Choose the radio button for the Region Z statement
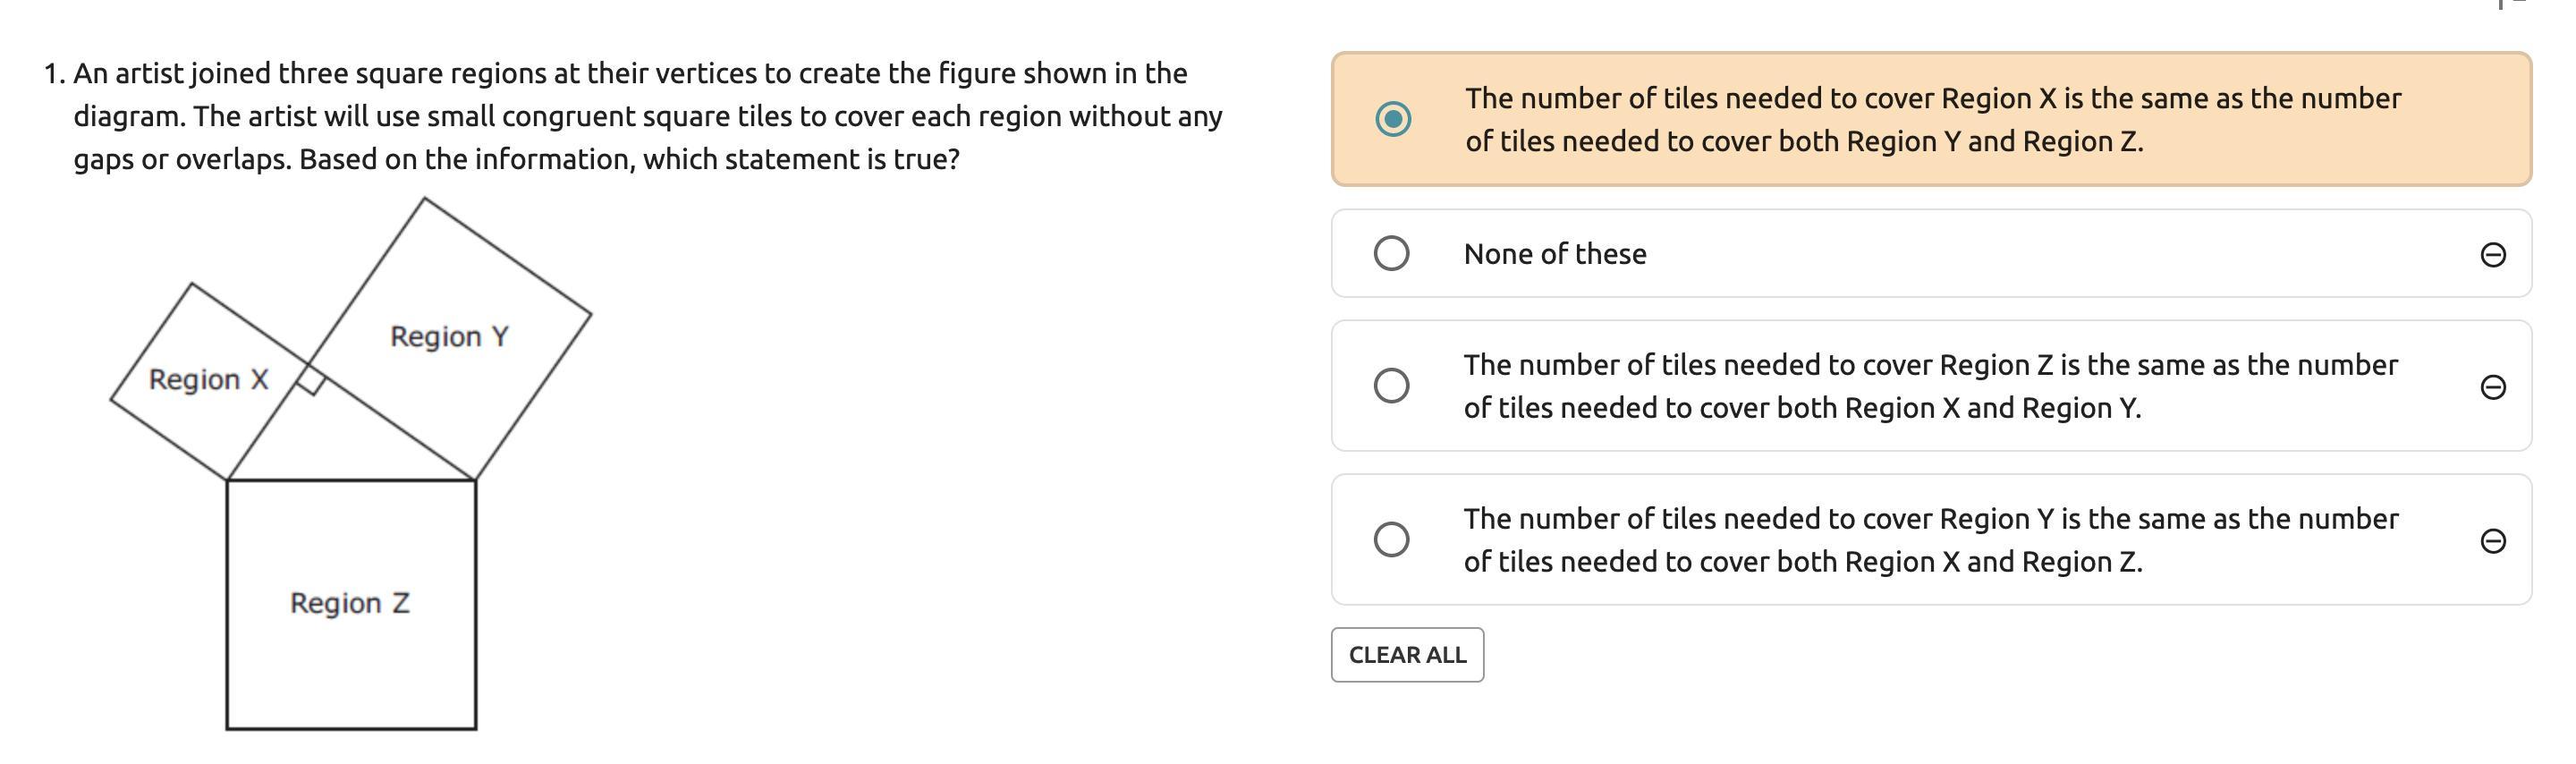 [1391, 385]
